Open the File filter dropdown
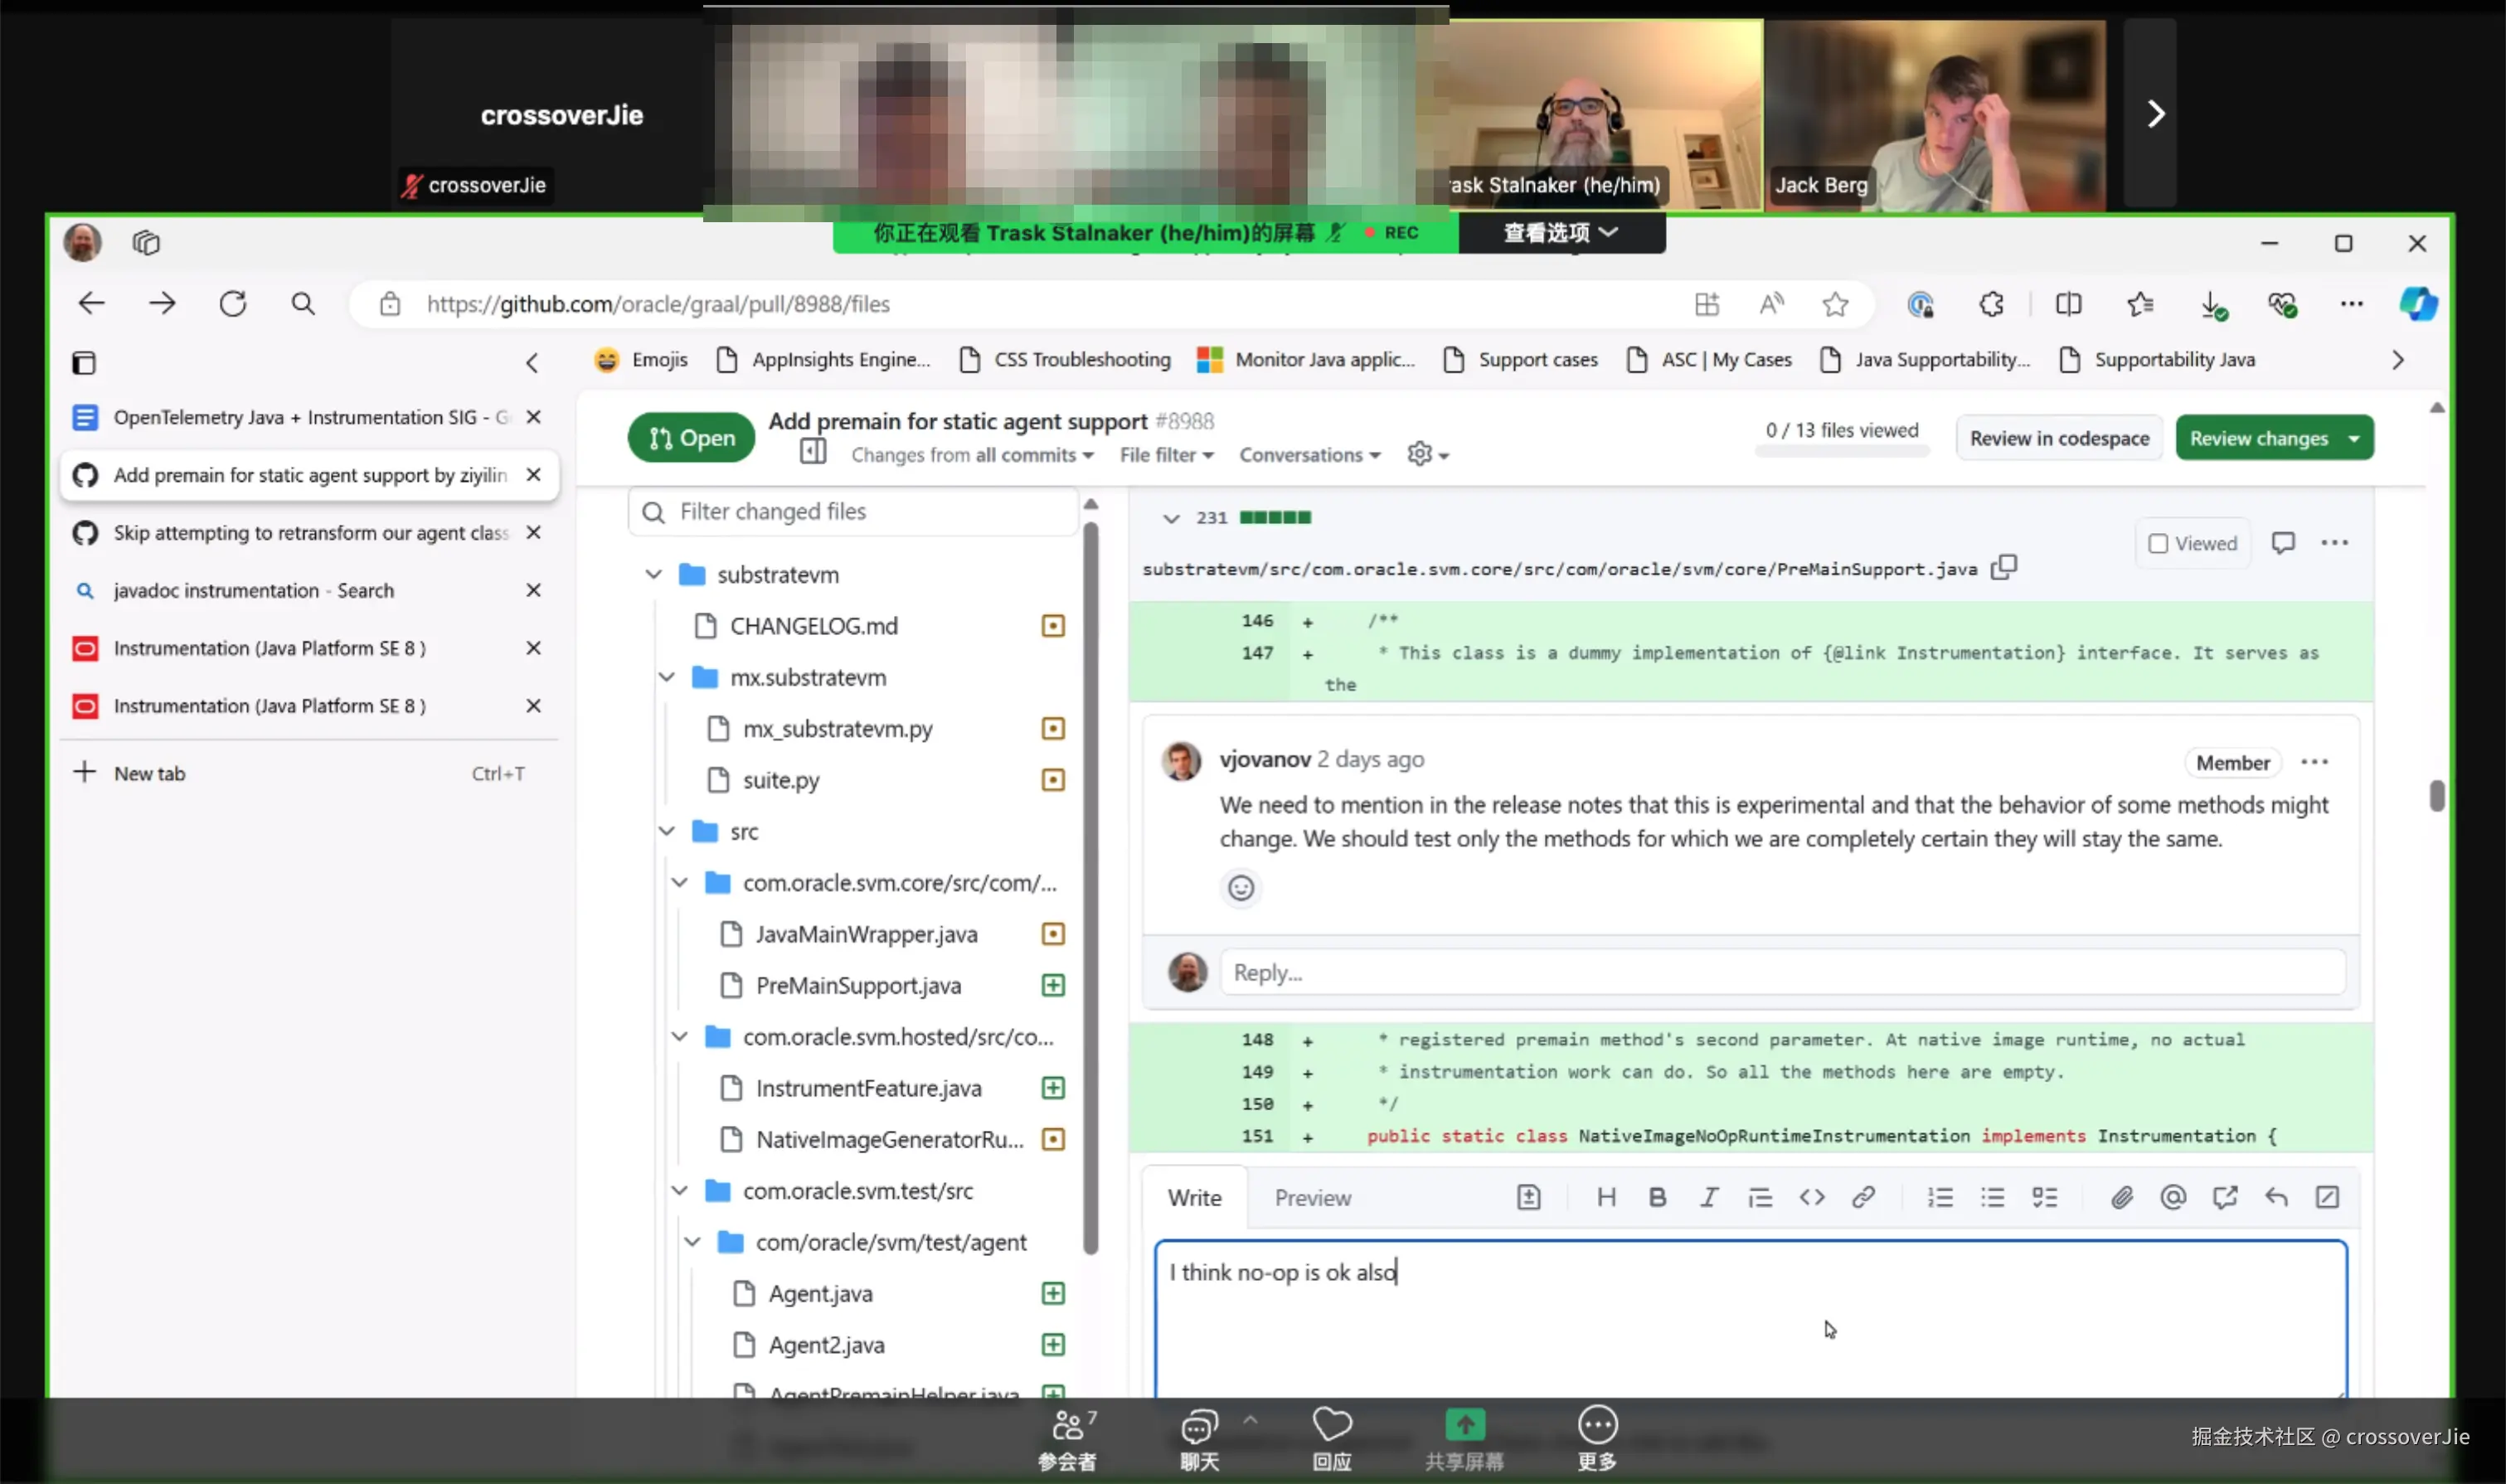The image size is (2506, 1484). pyautogui.click(x=1166, y=455)
